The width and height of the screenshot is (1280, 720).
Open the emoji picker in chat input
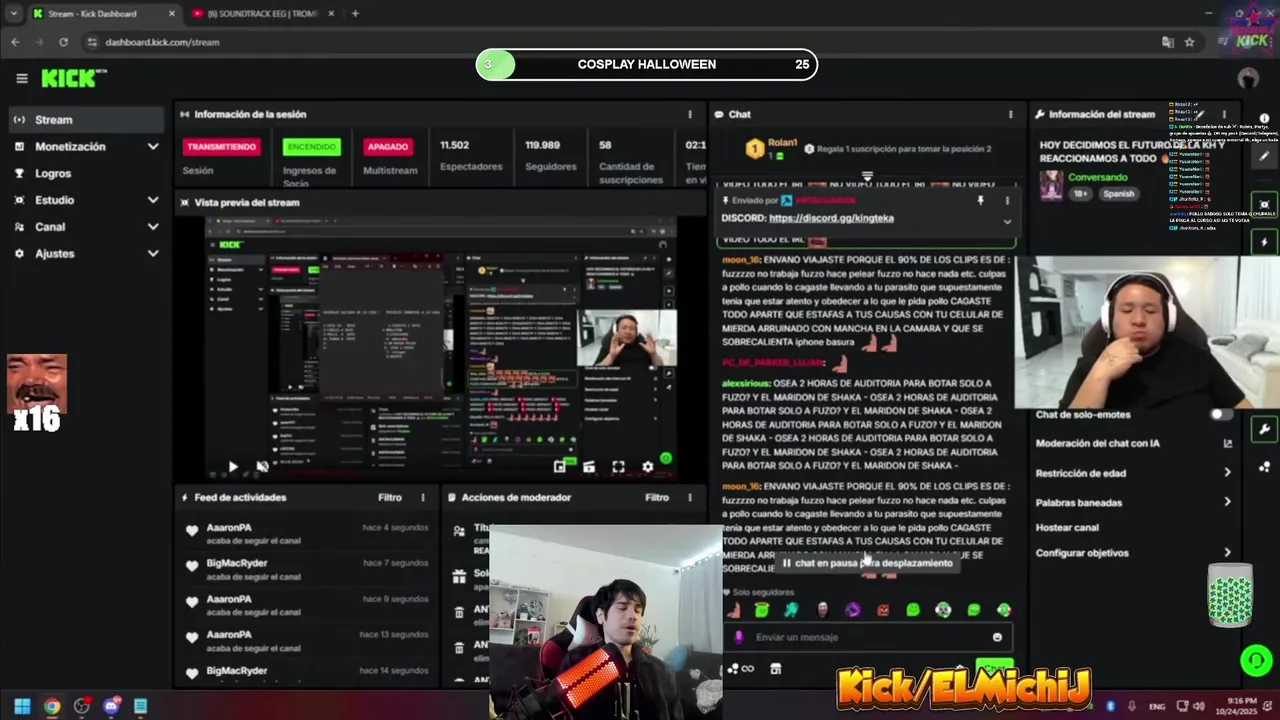pos(997,637)
